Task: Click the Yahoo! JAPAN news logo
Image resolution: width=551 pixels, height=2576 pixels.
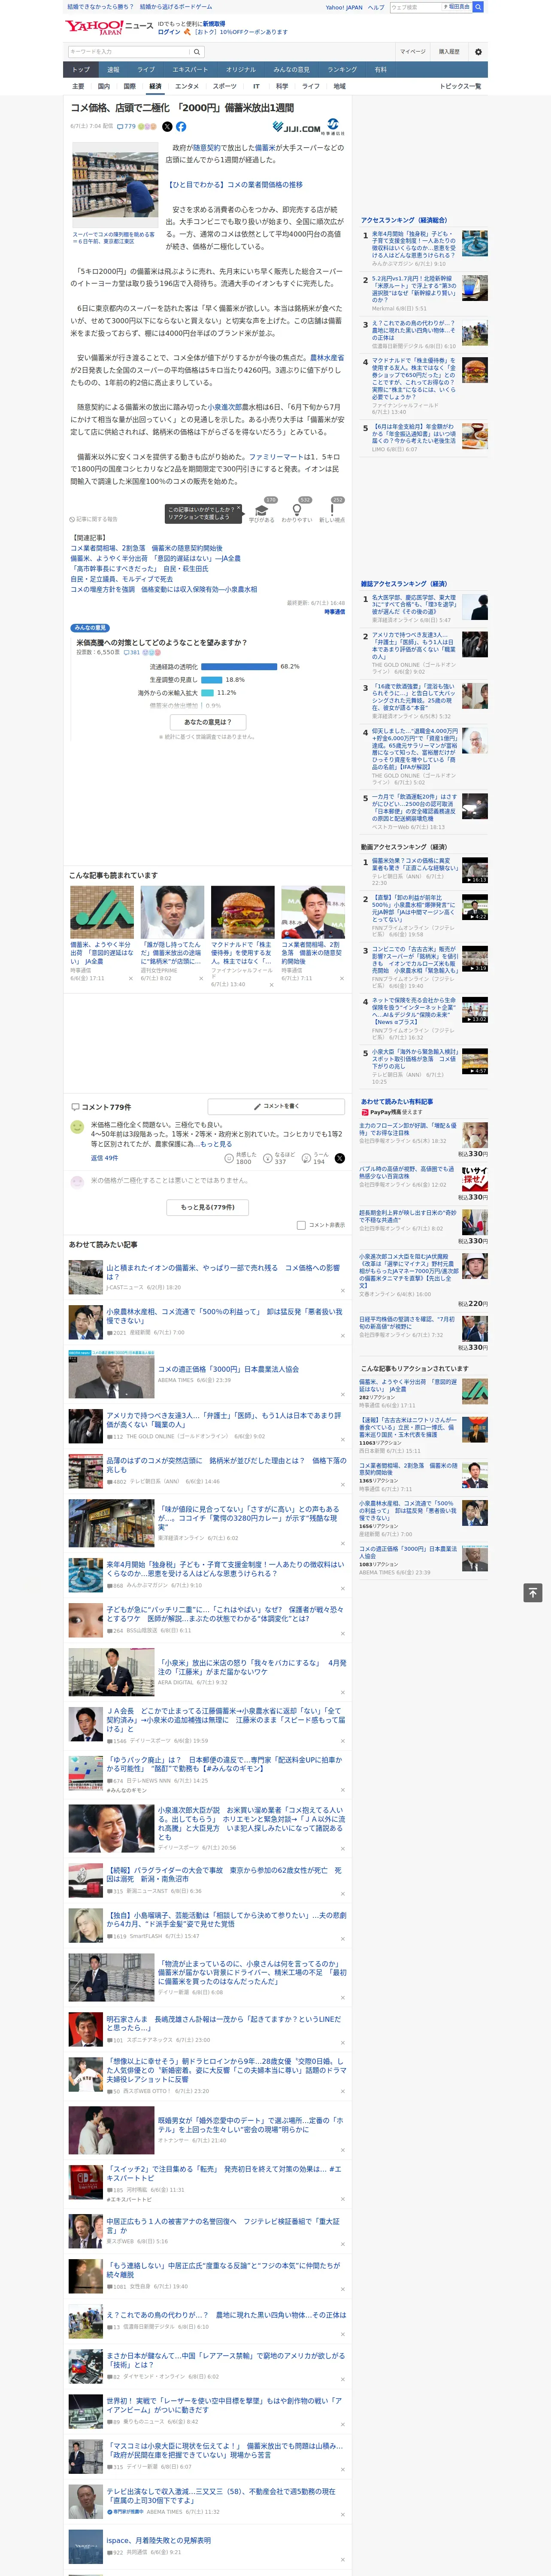Action: pyautogui.click(x=109, y=27)
